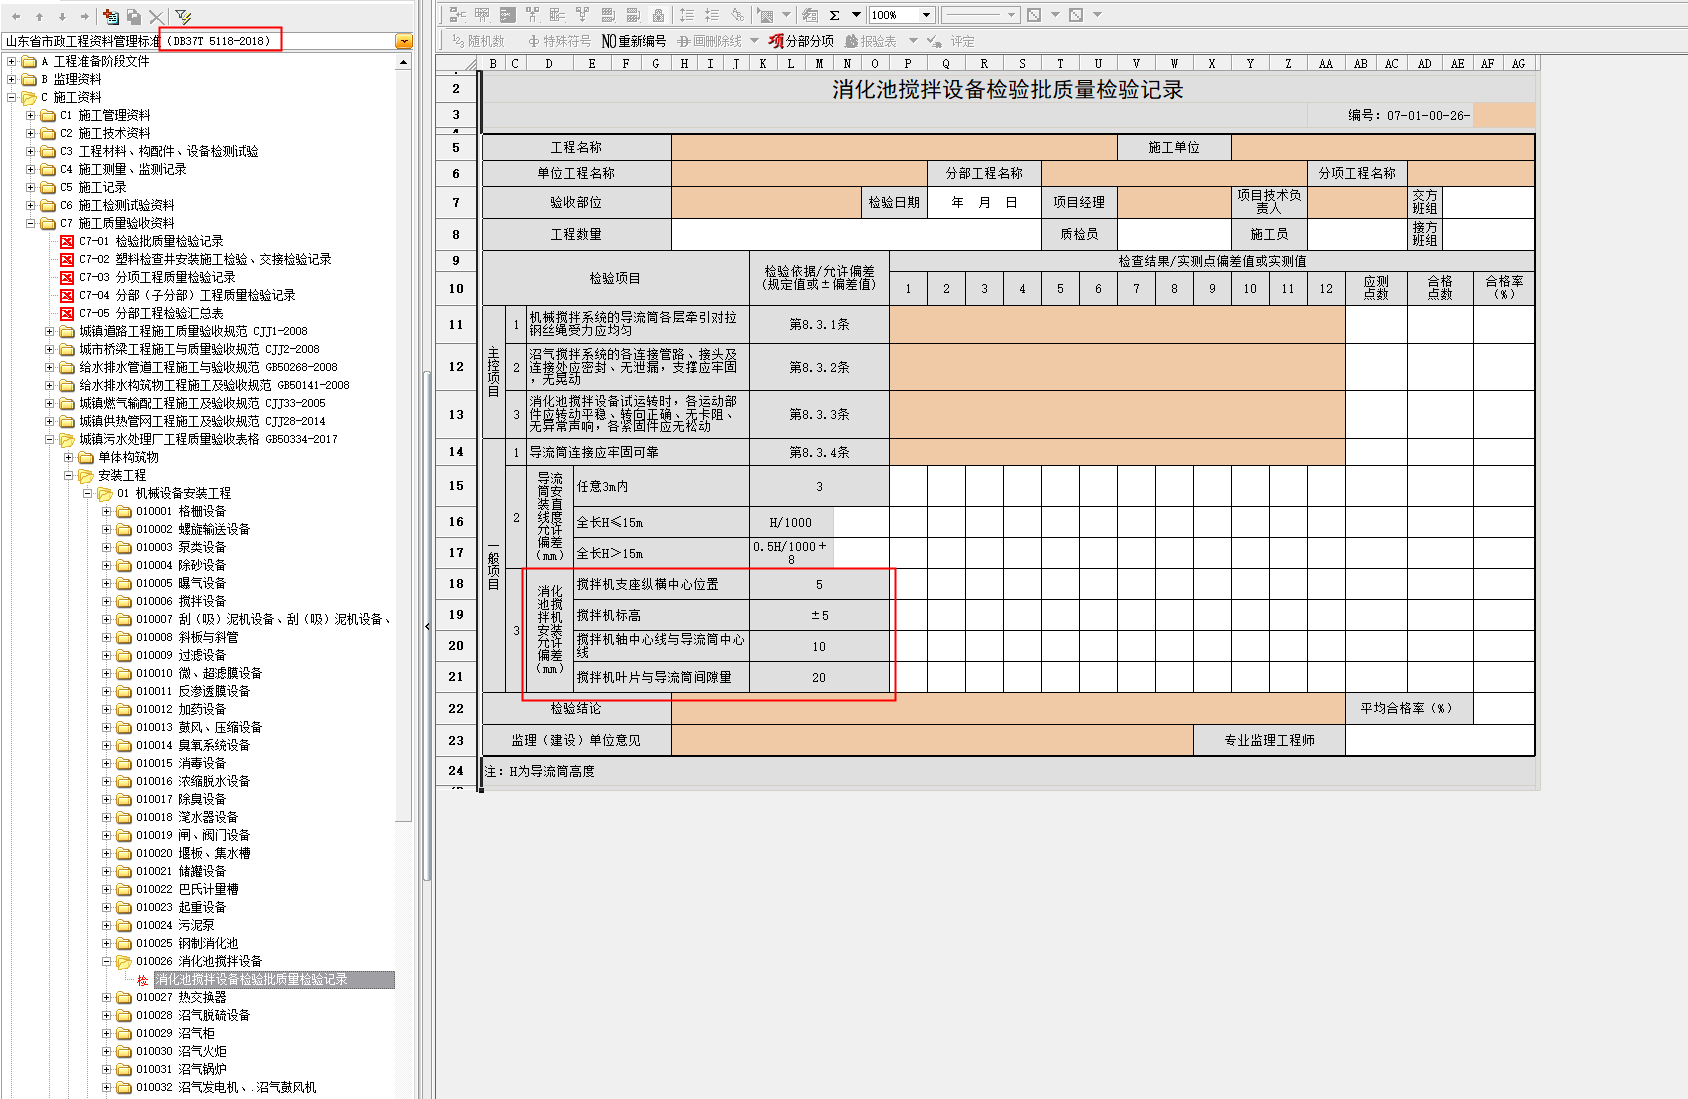Open the 100% zoom dropdown
The height and width of the screenshot is (1099, 1688).
click(927, 15)
